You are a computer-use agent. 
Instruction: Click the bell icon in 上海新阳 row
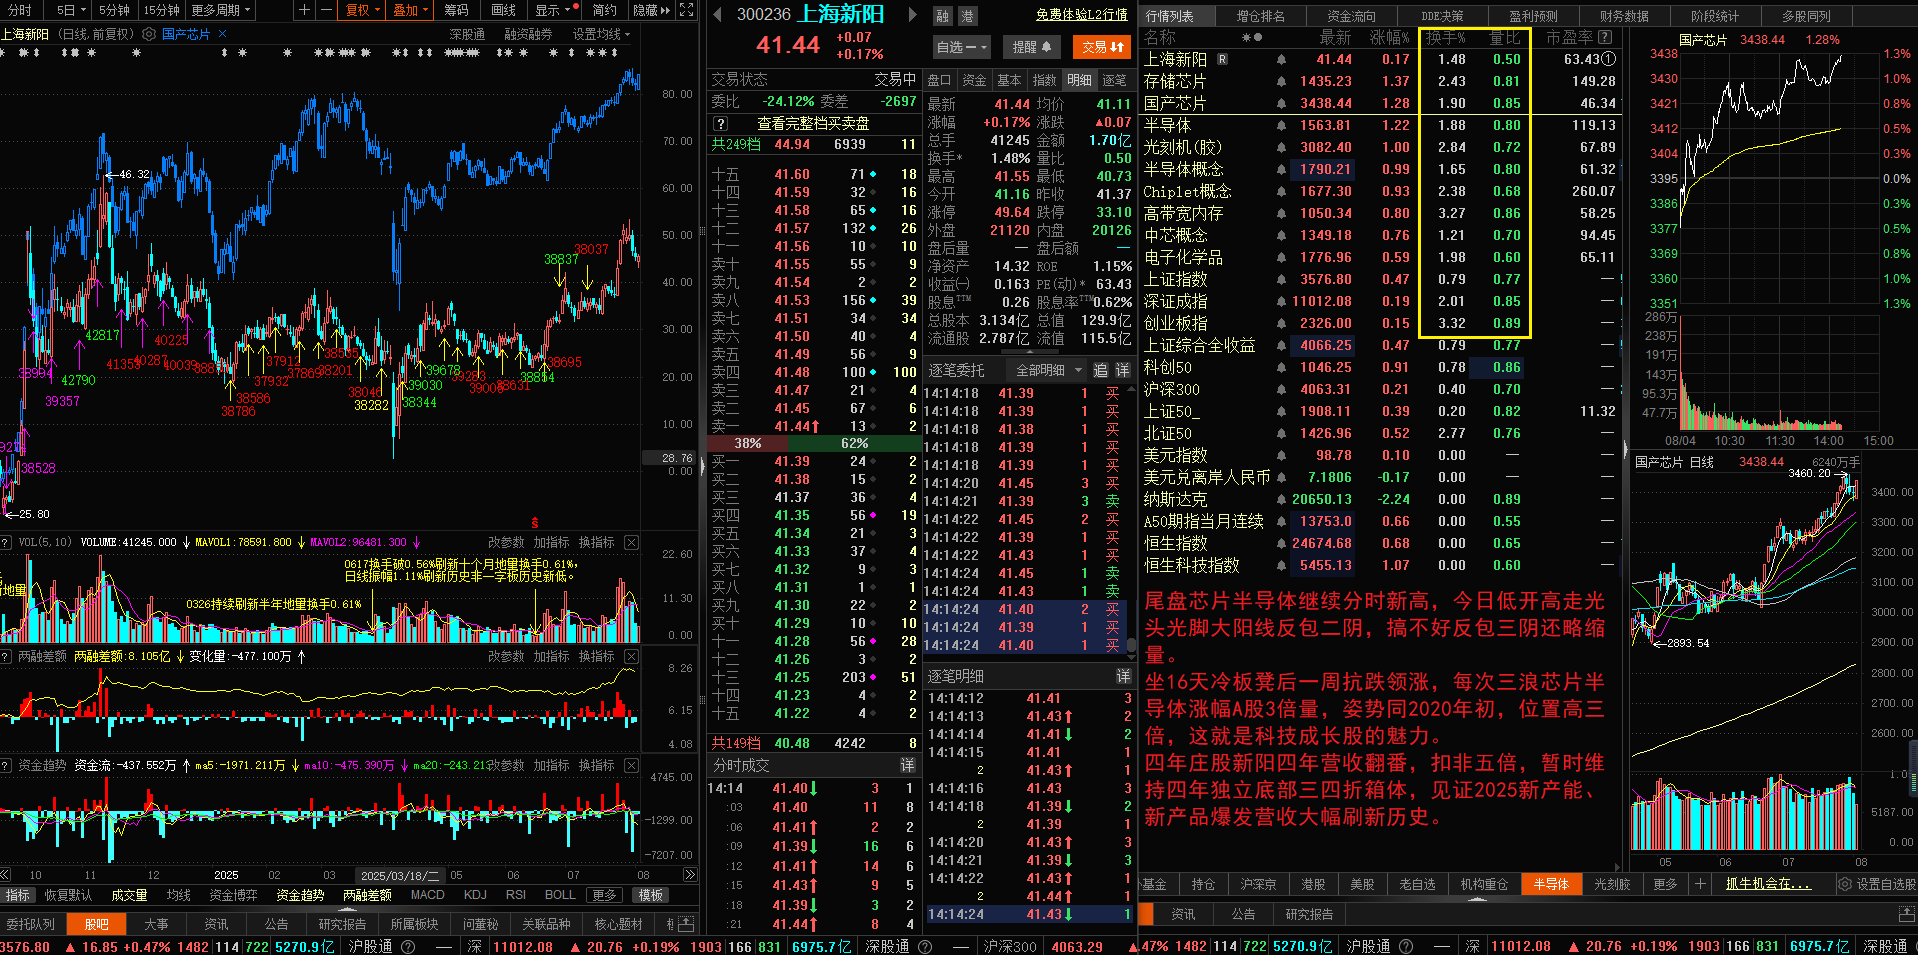(x=1281, y=59)
